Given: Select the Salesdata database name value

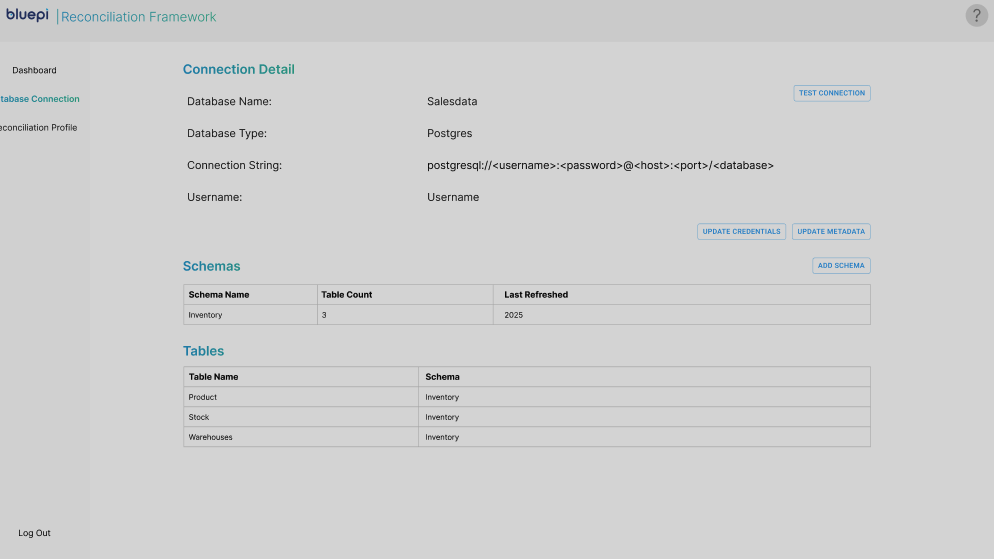Looking at the screenshot, I should click(452, 101).
